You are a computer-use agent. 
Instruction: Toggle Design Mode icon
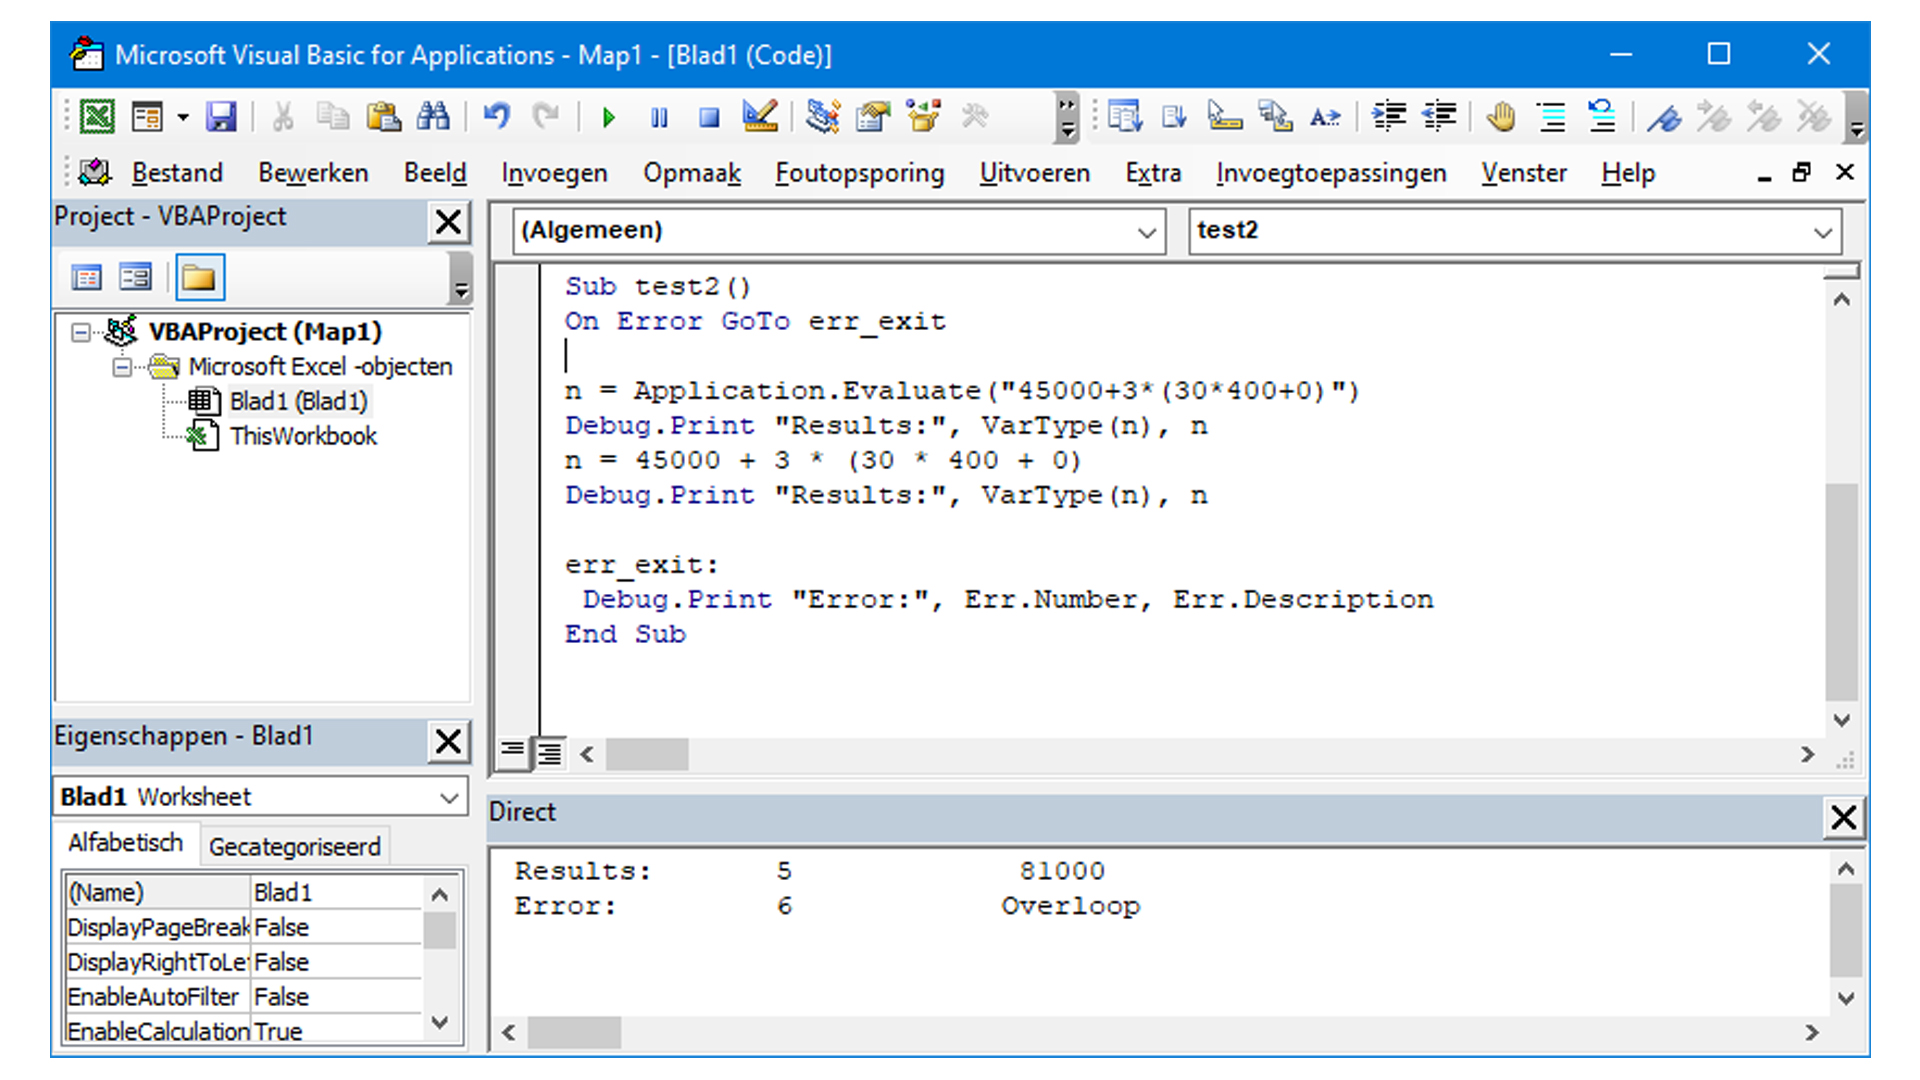[760, 117]
